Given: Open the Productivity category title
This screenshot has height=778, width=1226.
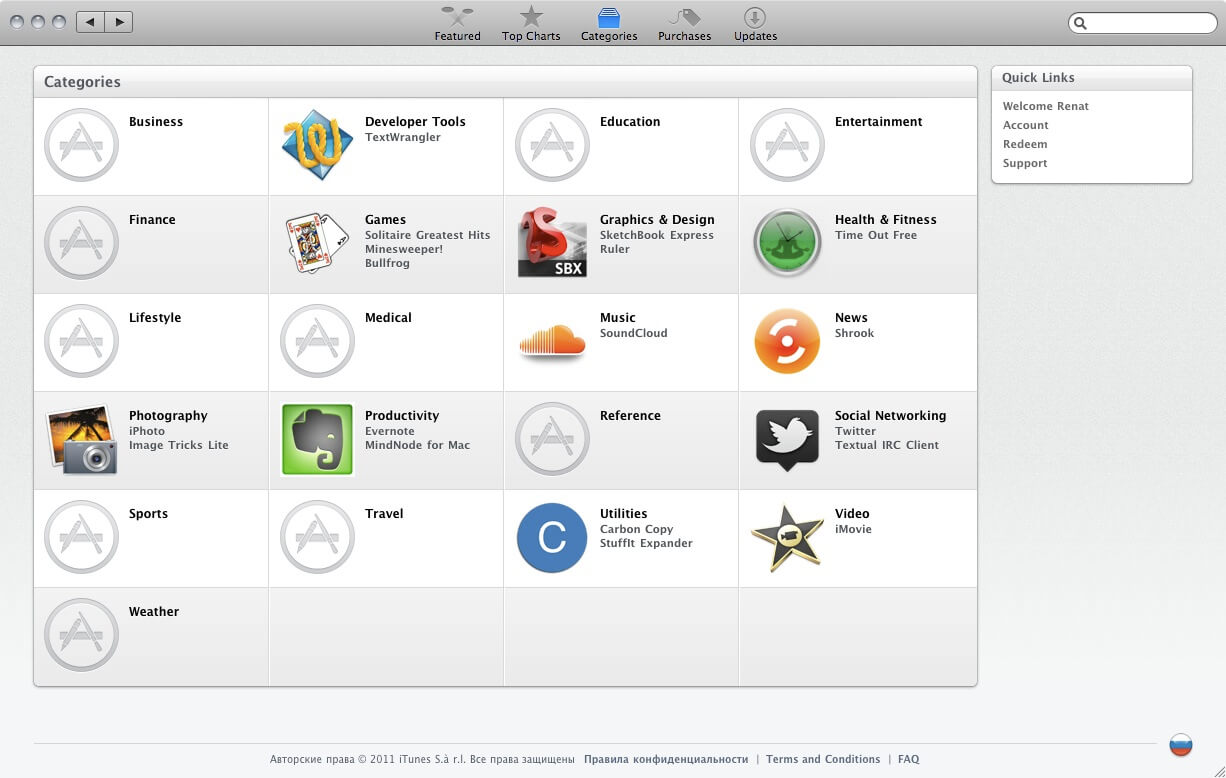Looking at the screenshot, I should point(401,415).
